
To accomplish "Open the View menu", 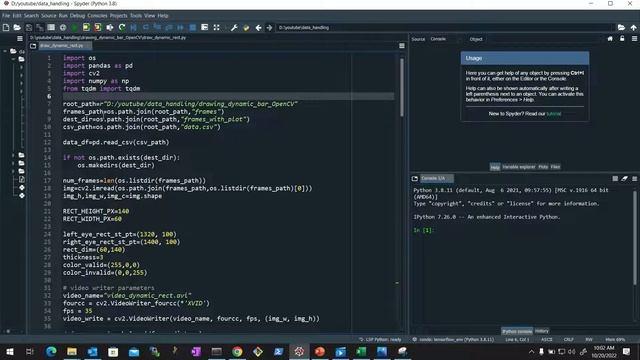I will coord(149,16).
